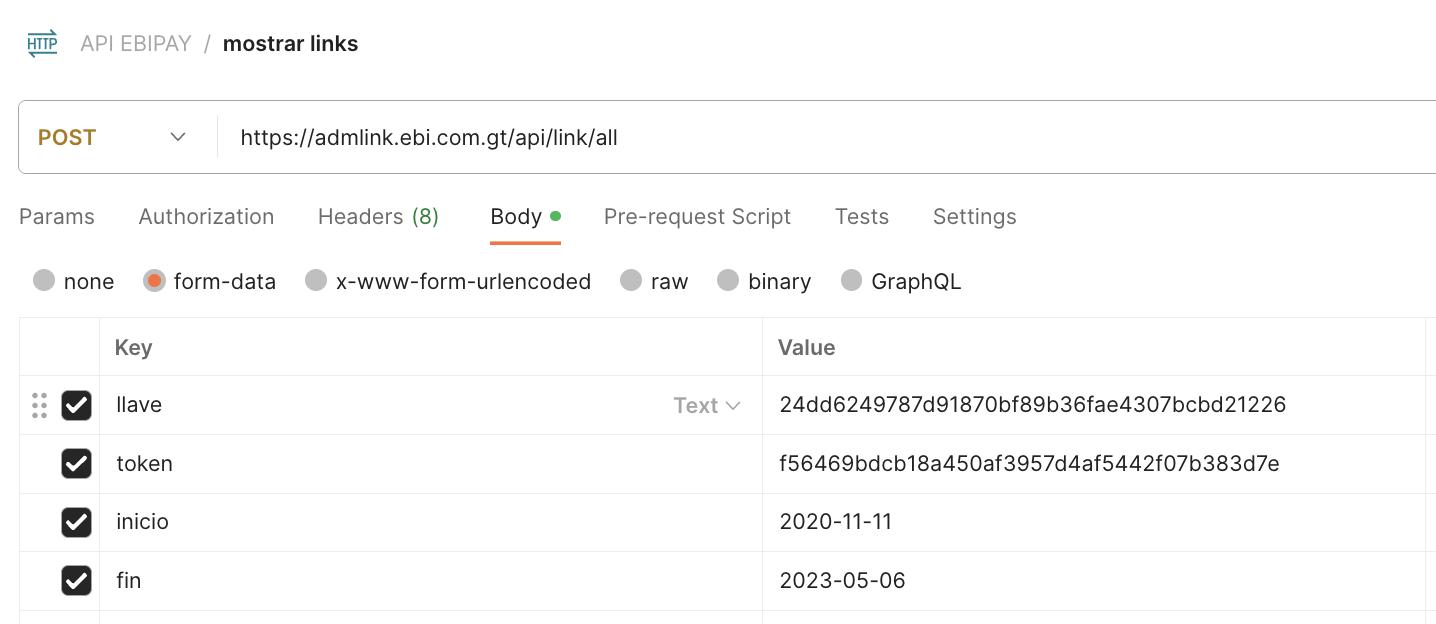Click the API EBIPAY breadcrumb link

[x=136, y=44]
